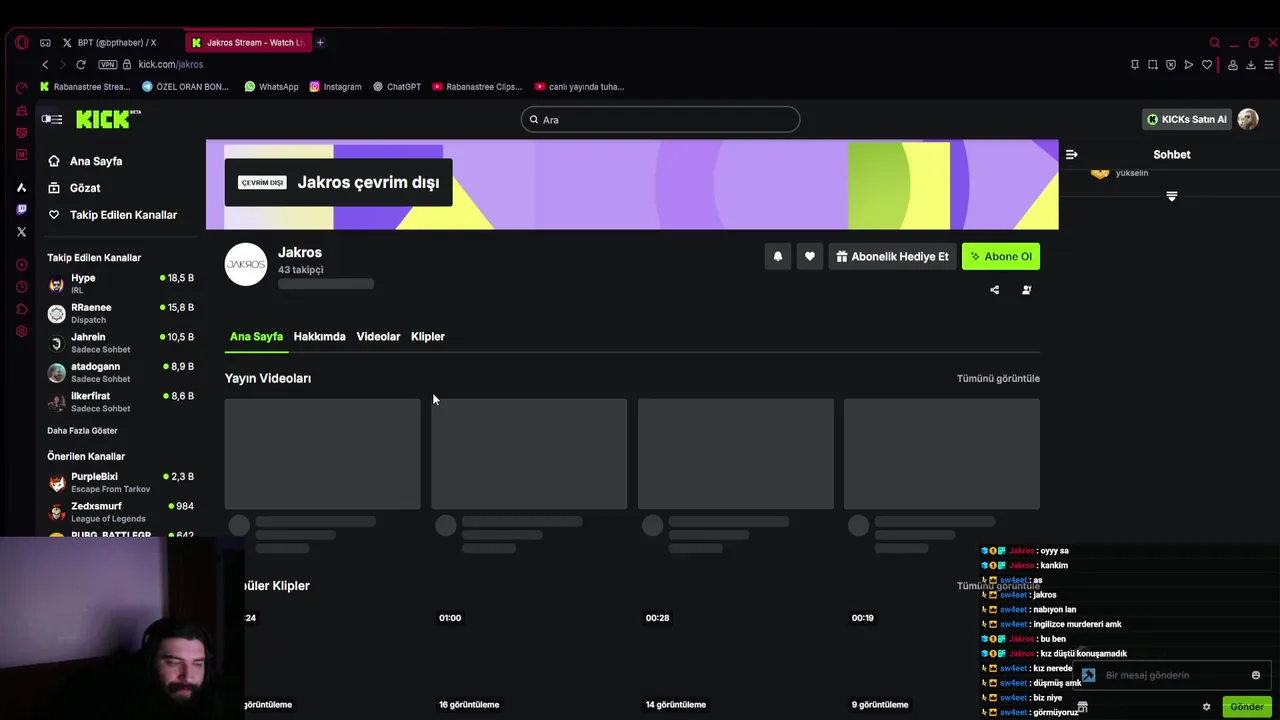Open the Opera workspaces icon by the tabs

tap(45, 43)
